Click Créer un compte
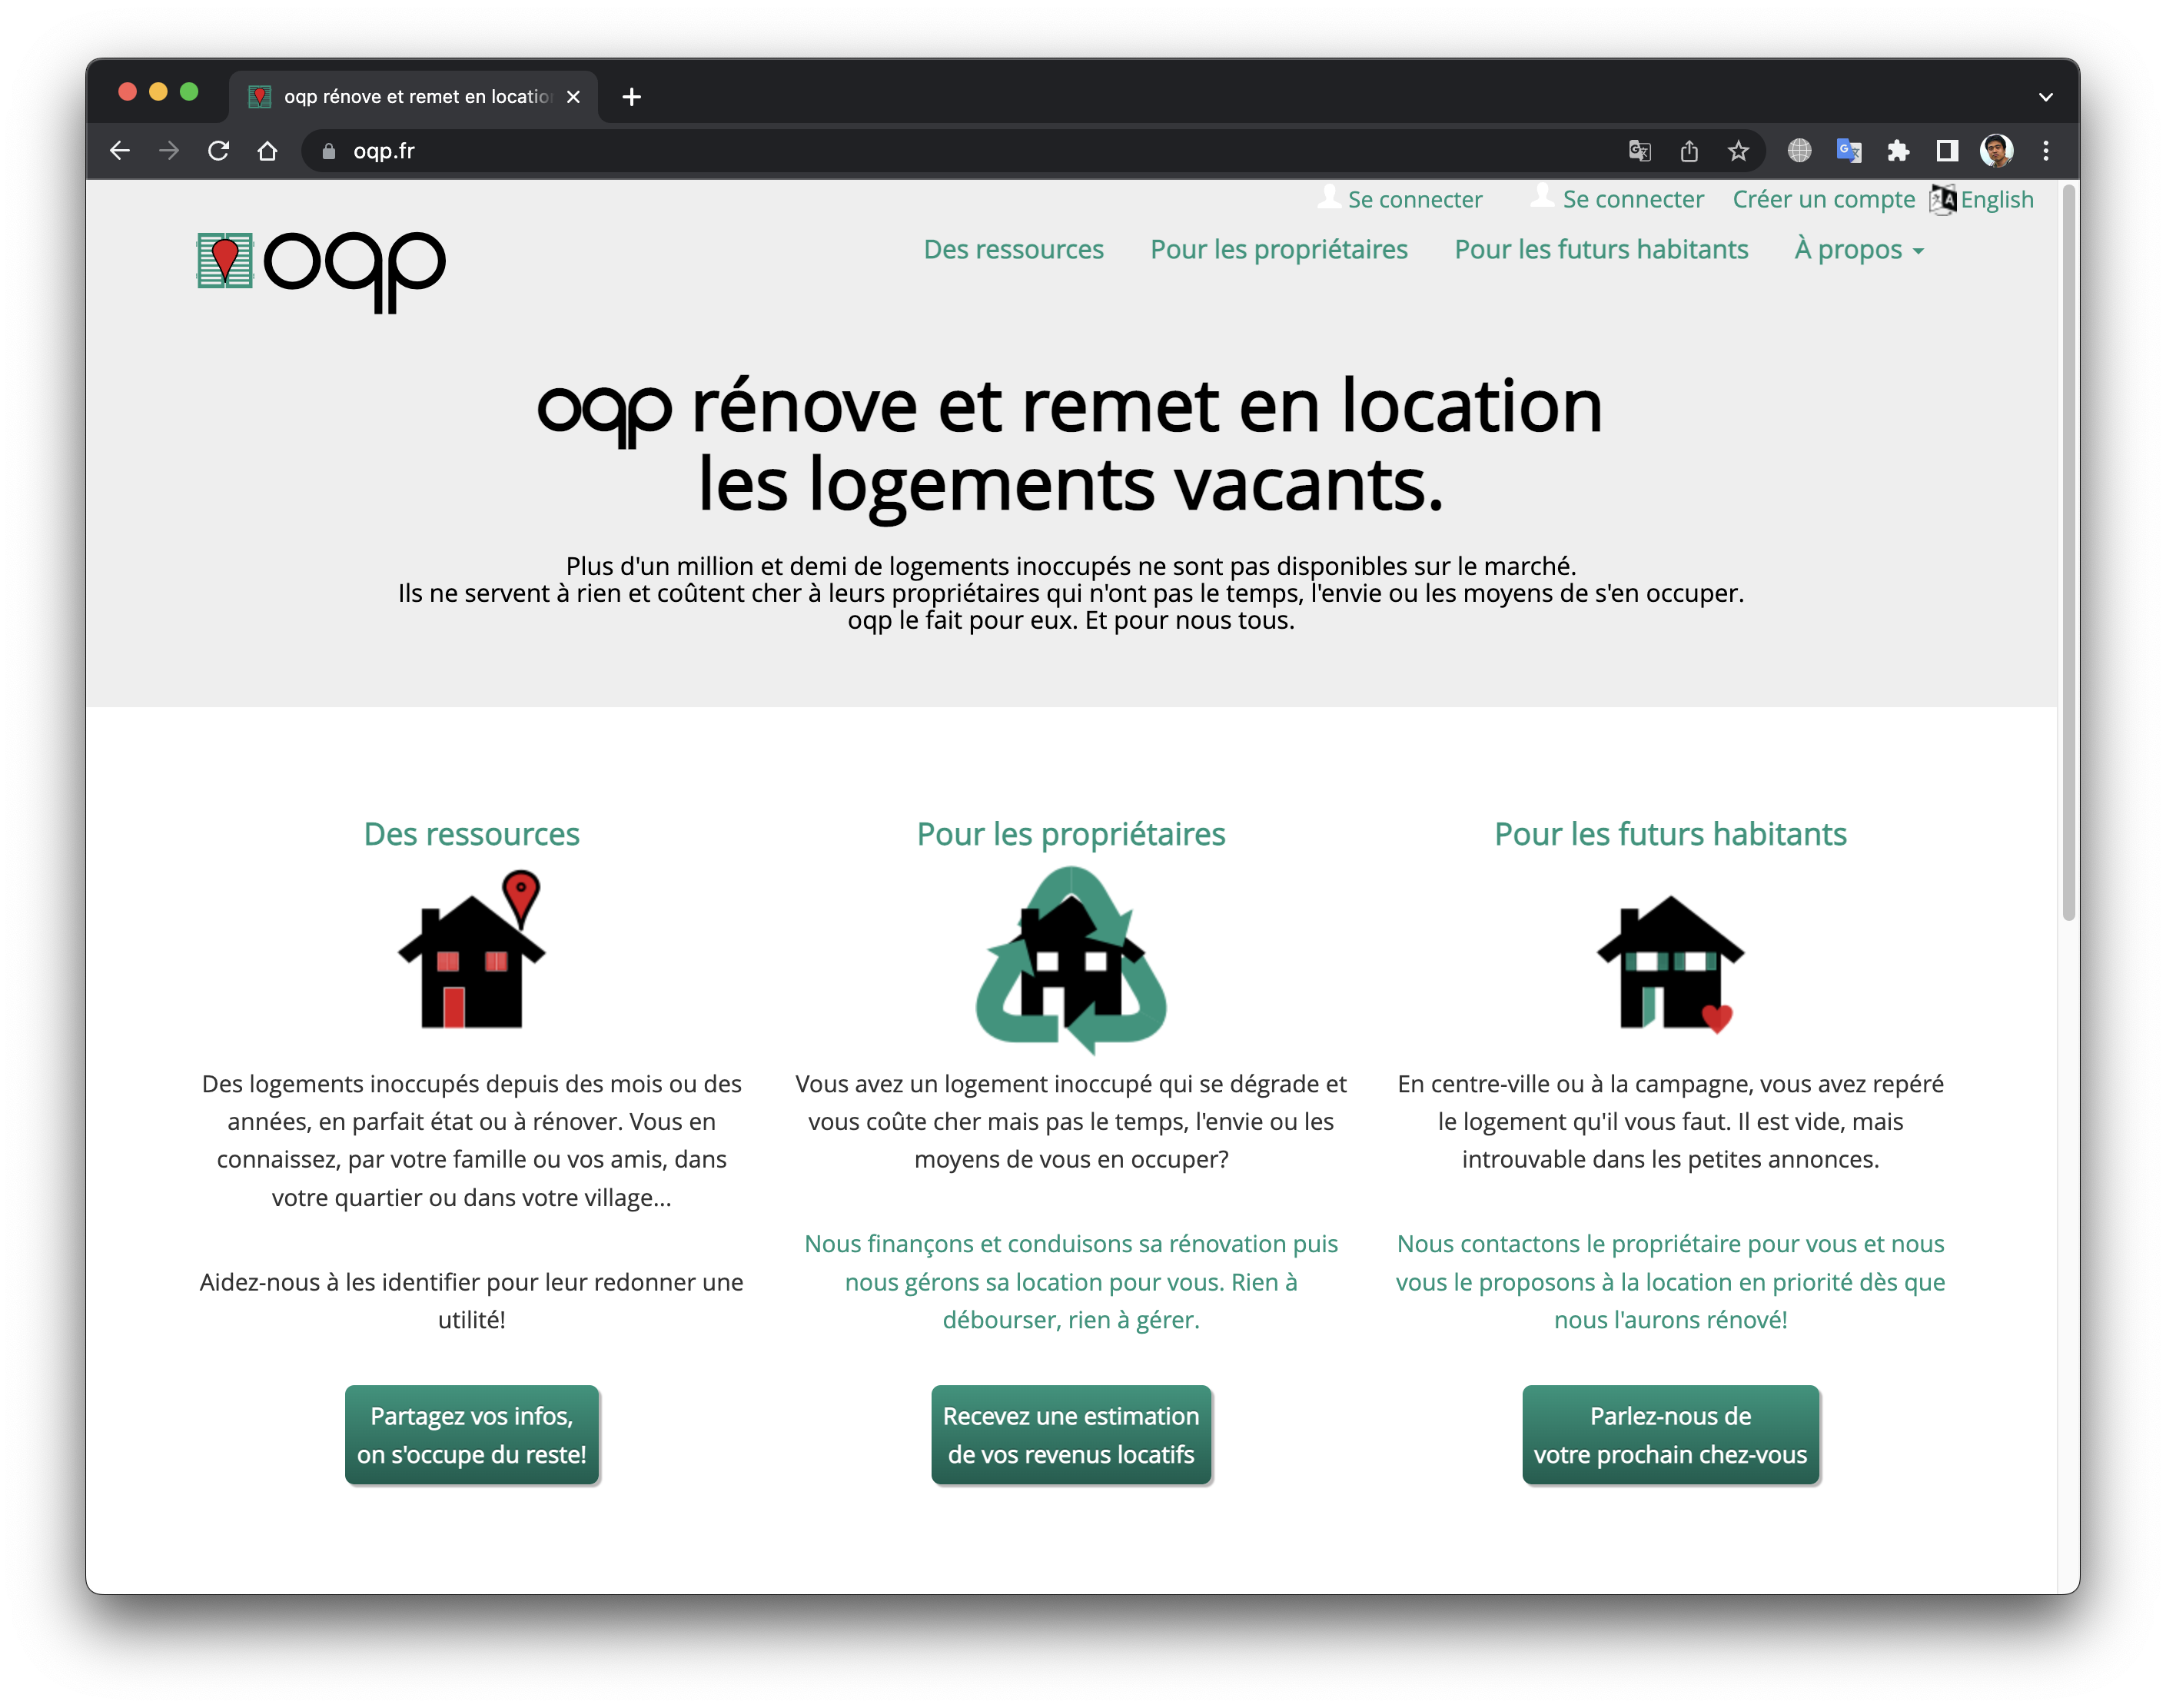The width and height of the screenshot is (2166, 1708). point(1823,199)
